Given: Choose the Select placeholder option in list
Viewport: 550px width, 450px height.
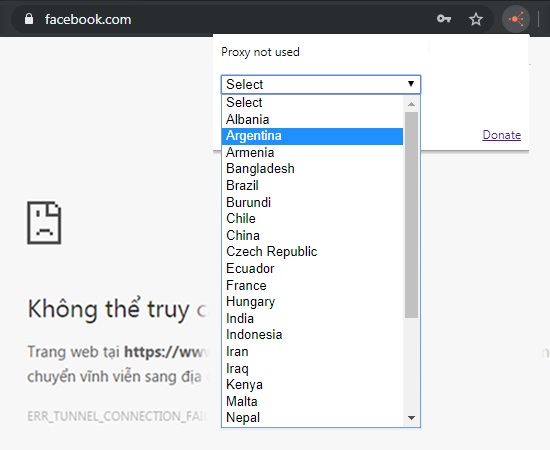Looking at the screenshot, I should 312,102.
